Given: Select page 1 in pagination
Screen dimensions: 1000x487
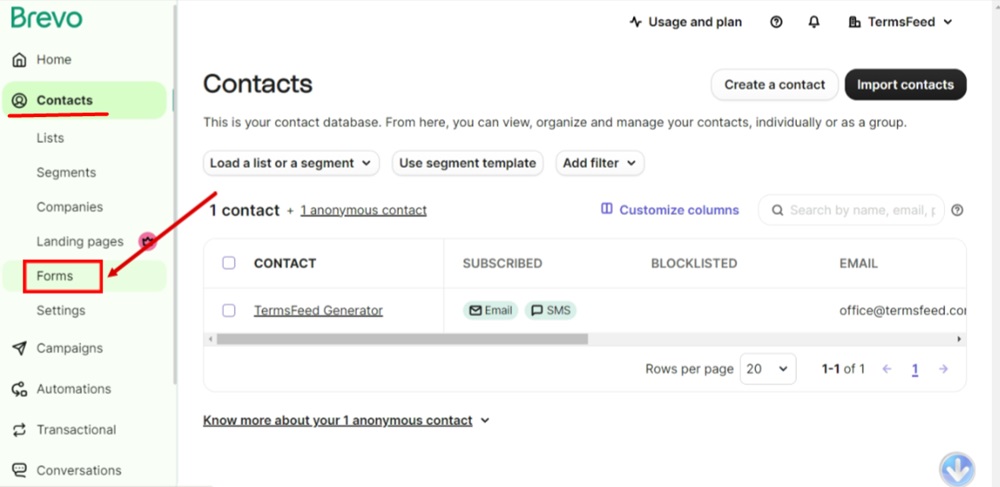Looking at the screenshot, I should tap(915, 370).
